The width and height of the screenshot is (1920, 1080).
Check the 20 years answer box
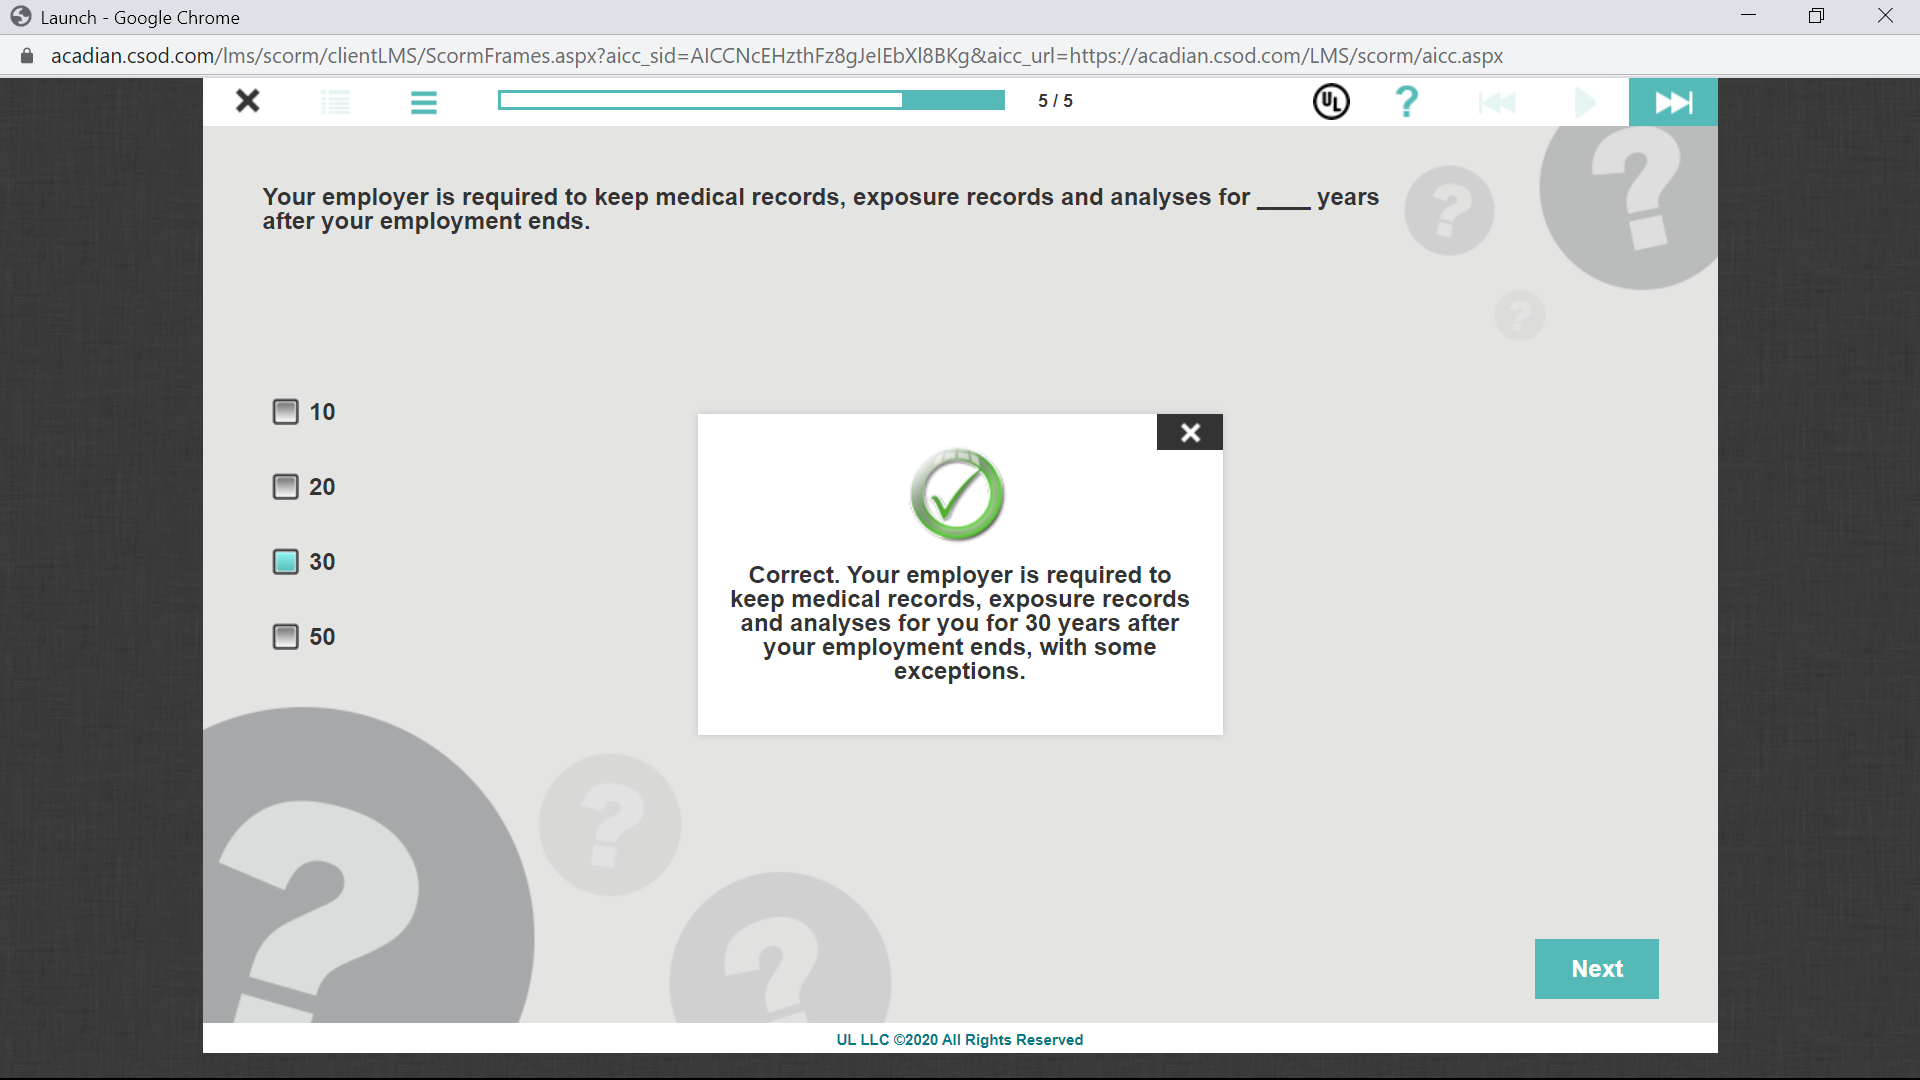coord(286,487)
